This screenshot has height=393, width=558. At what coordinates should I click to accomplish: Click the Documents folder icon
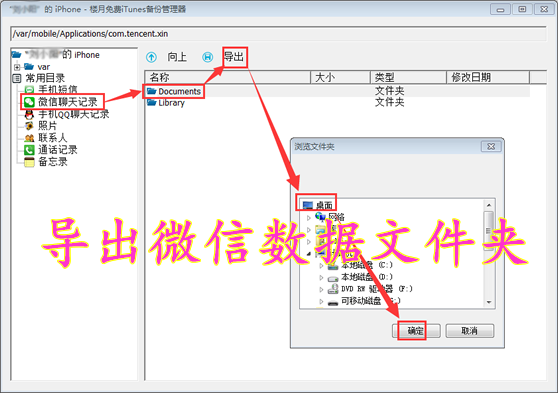(x=152, y=91)
